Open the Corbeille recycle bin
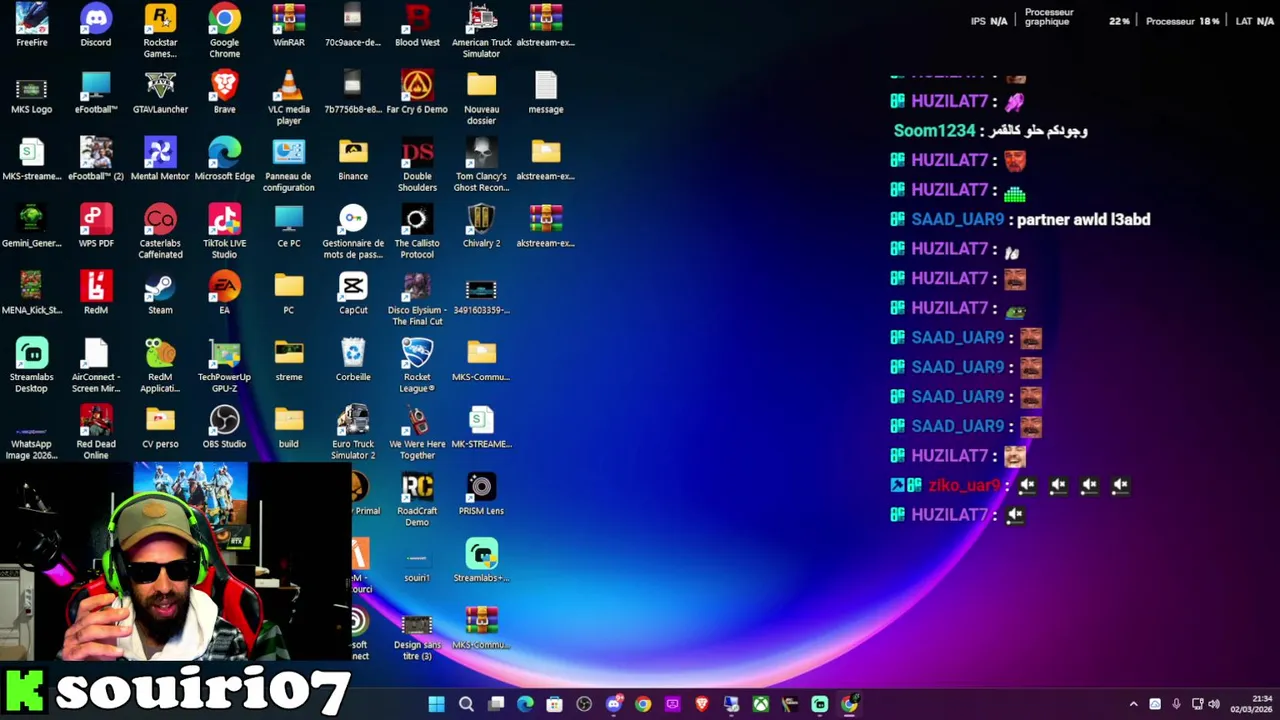Viewport: 1280px width, 720px height. (353, 360)
